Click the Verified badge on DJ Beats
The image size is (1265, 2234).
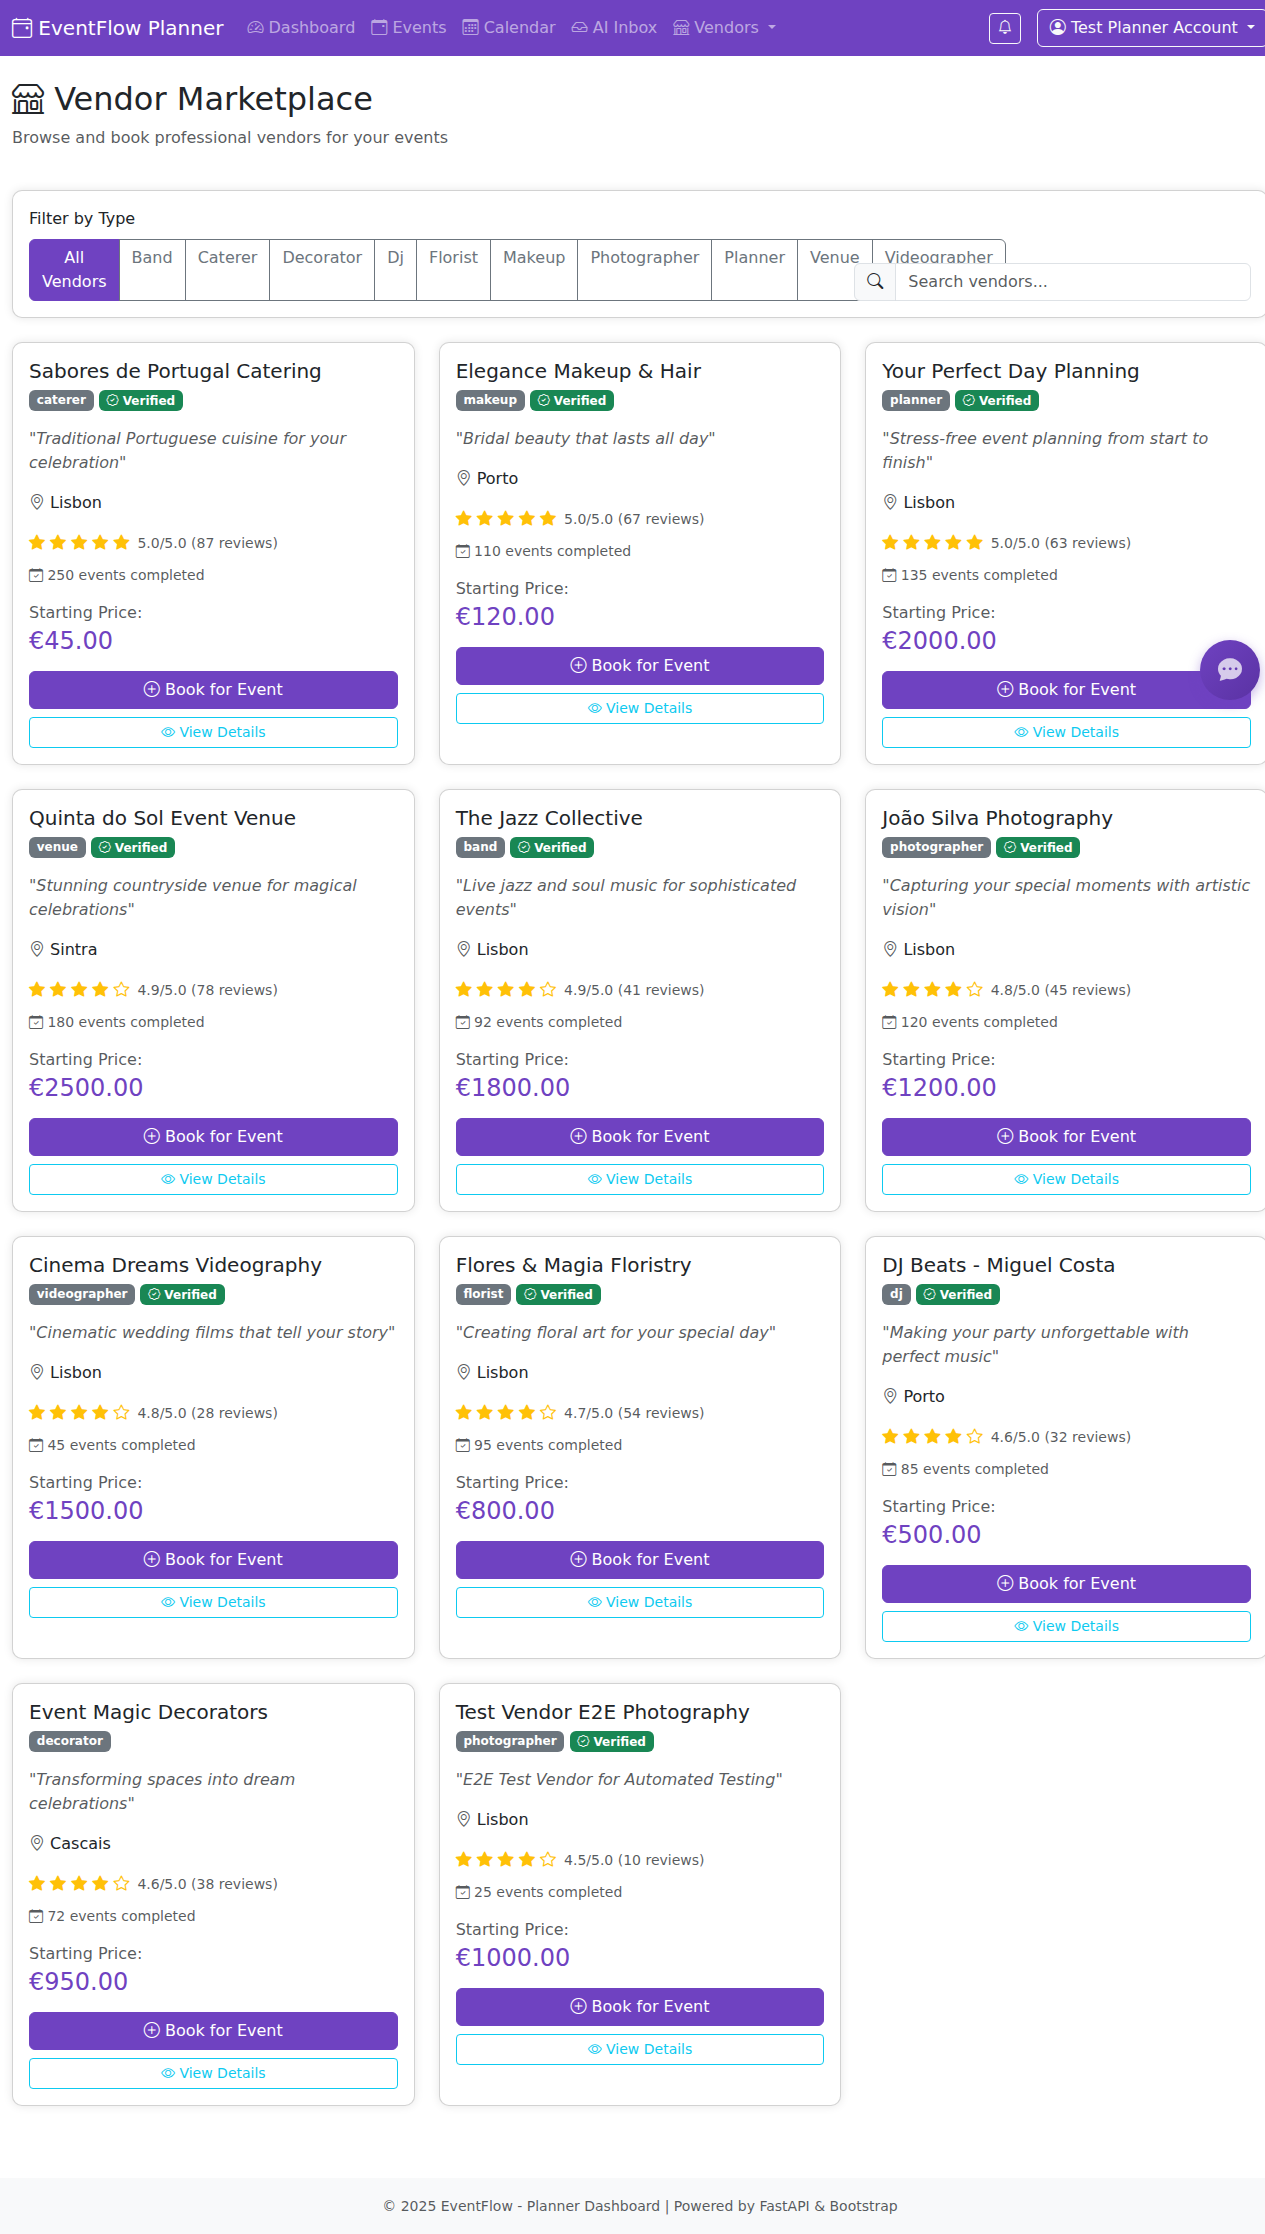coord(957,1295)
